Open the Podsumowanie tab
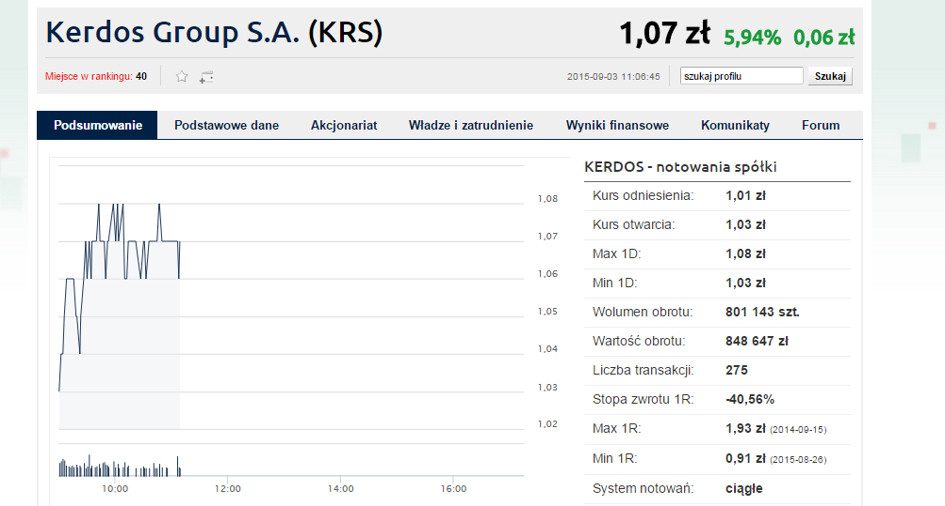This screenshot has height=506, width=945. point(98,125)
